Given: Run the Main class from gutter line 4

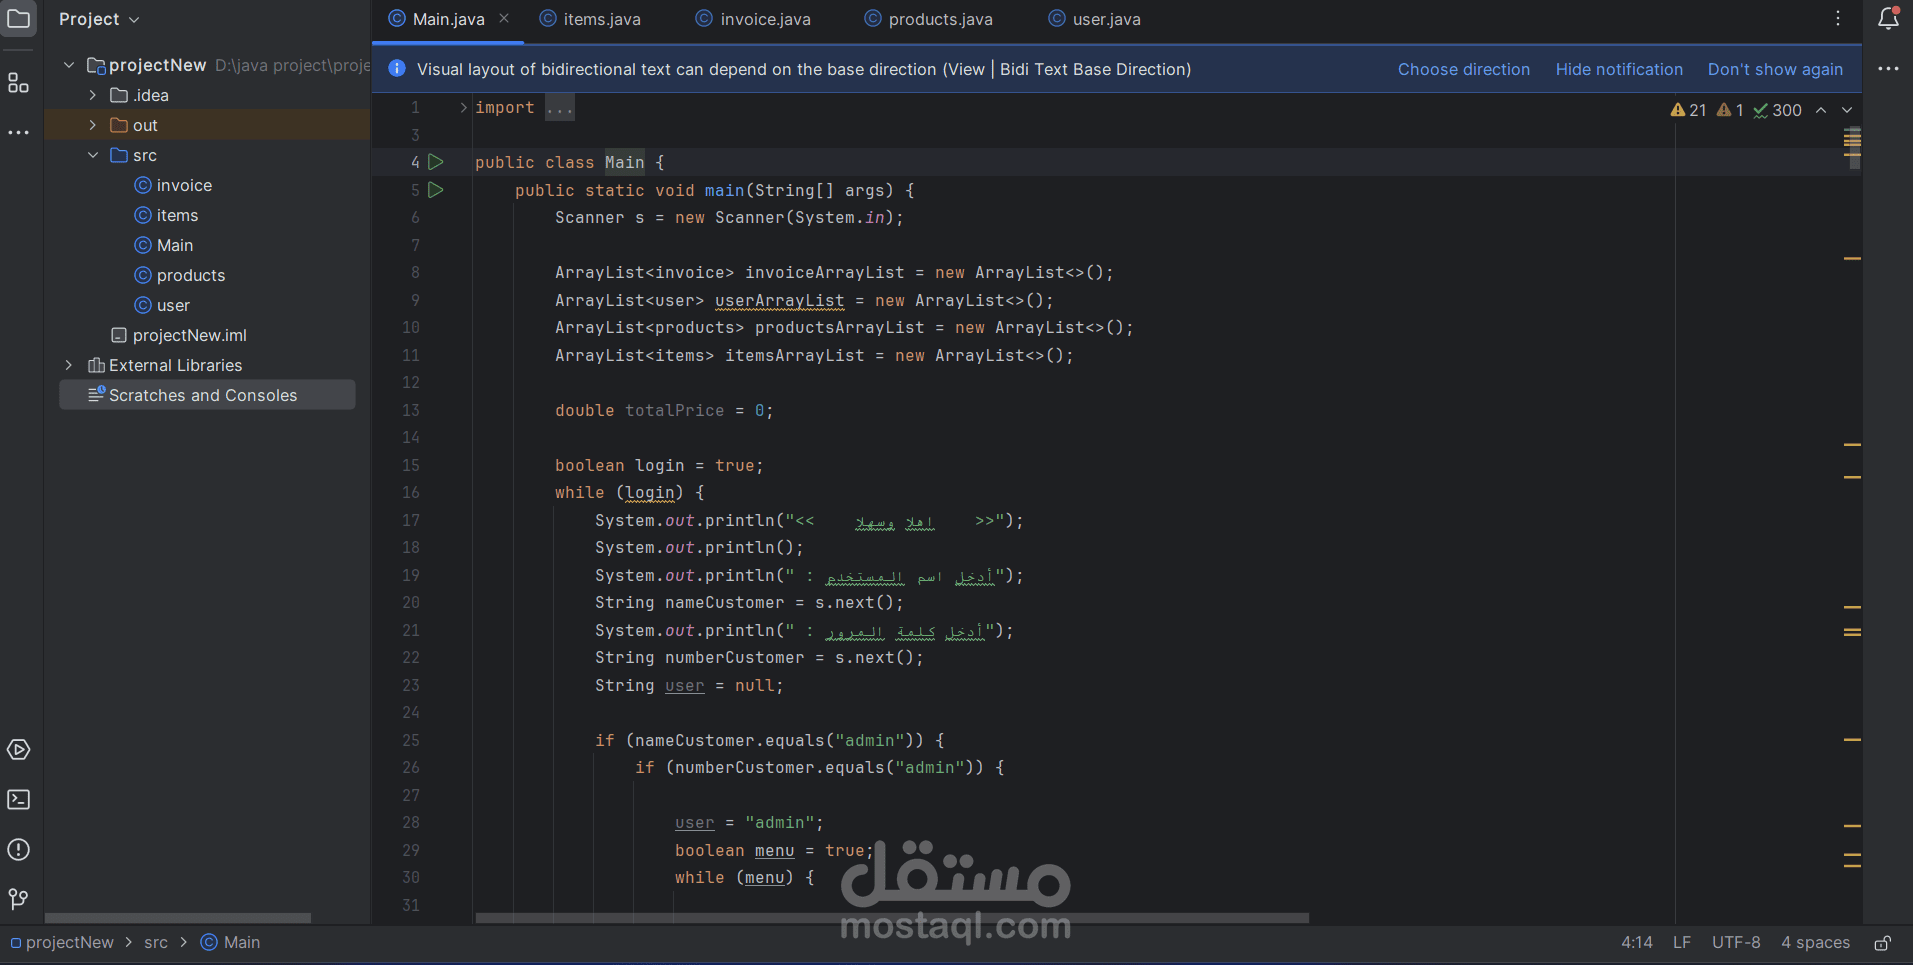Looking at the screenshot, I should point(436,162).
